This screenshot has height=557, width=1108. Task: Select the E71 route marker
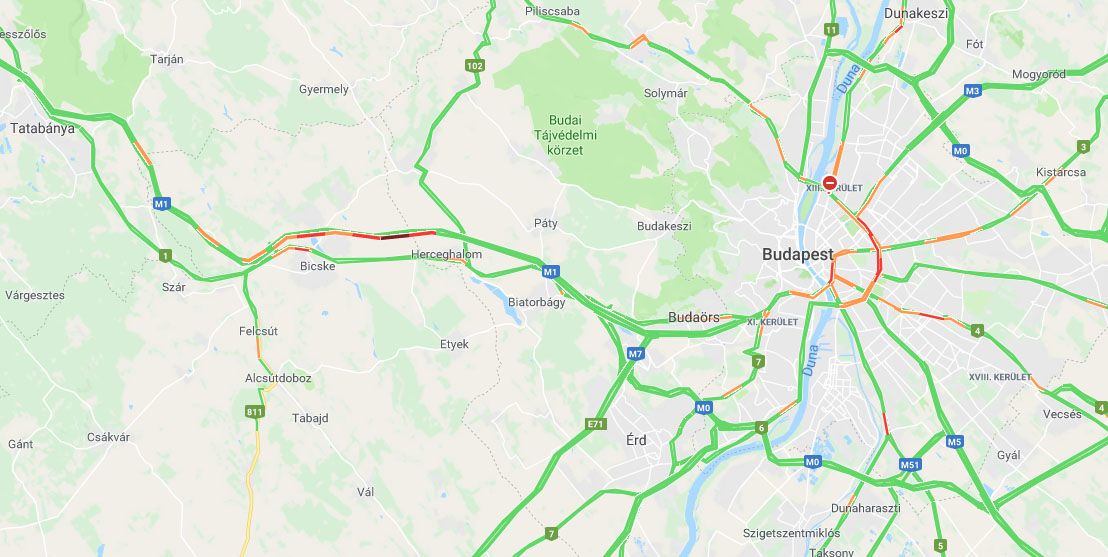596,424
